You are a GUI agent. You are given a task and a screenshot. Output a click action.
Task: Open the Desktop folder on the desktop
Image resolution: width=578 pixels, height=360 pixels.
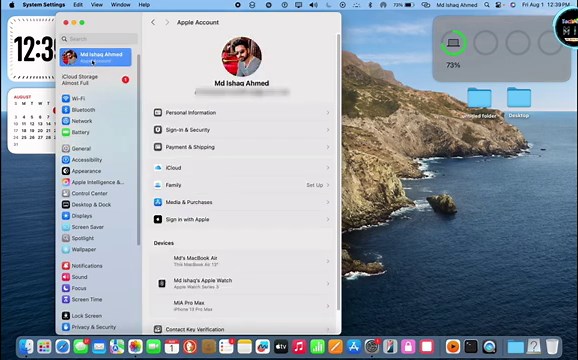519,102
